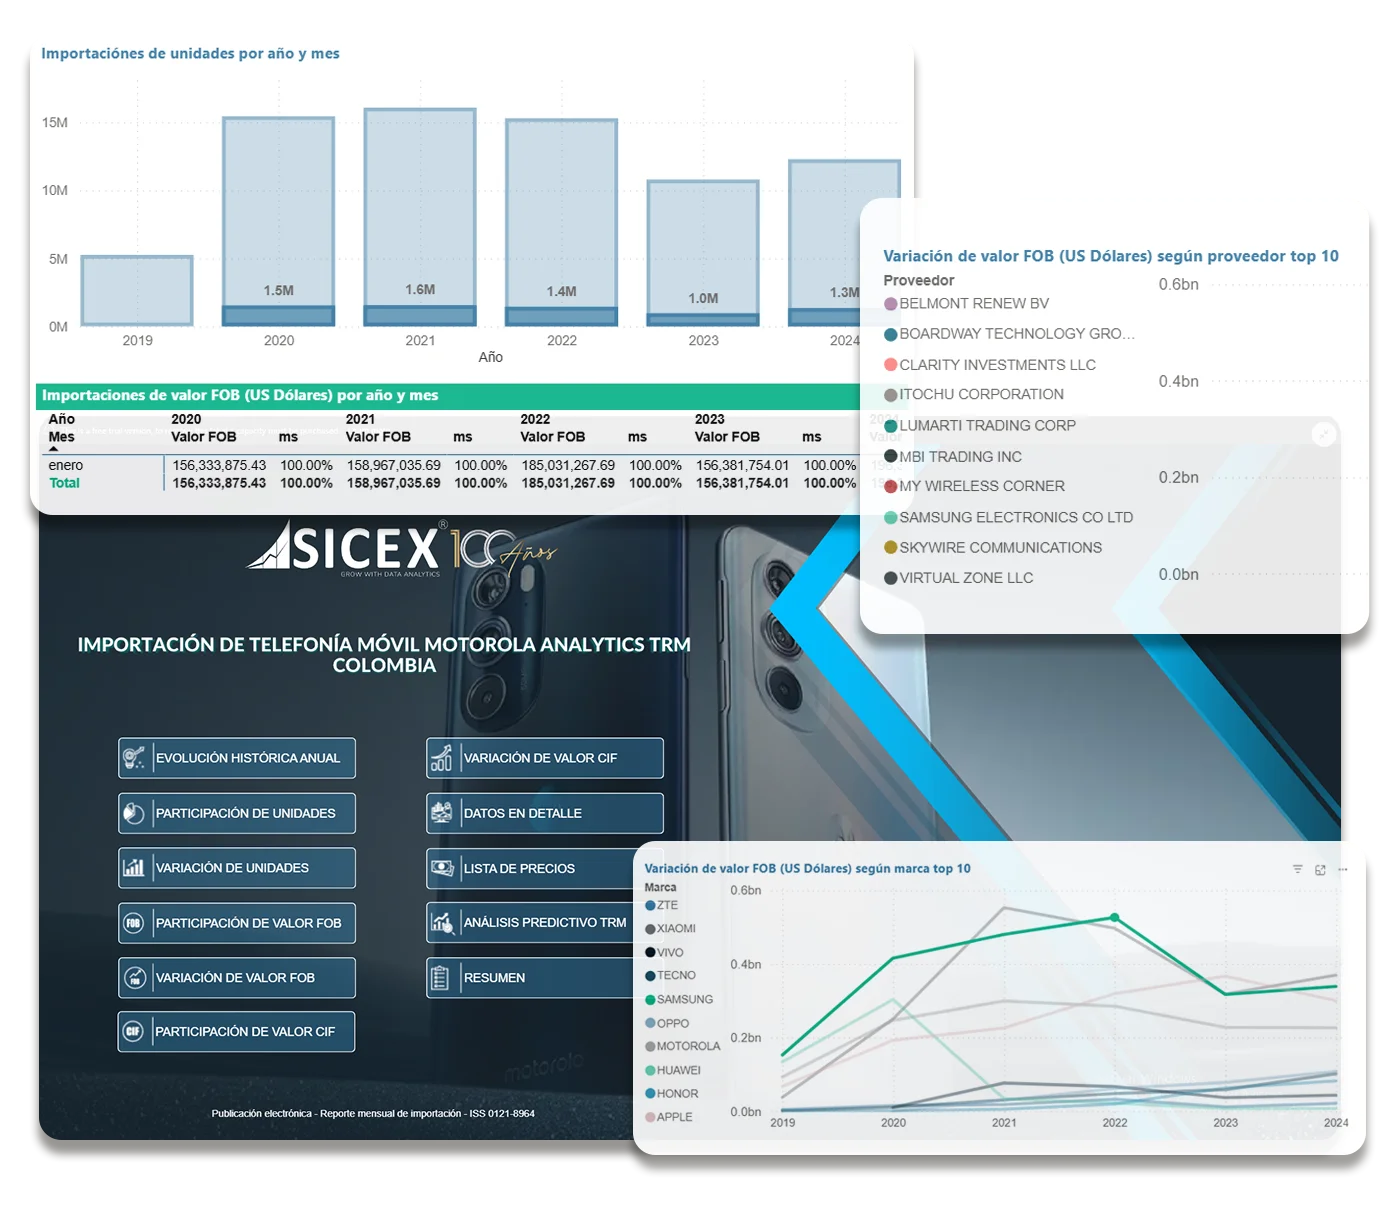The height and width of the screenshot is (1232, 1400).
Task: Click the focus mode icon on the brand chart
Action: click(x=1320, y=870)
